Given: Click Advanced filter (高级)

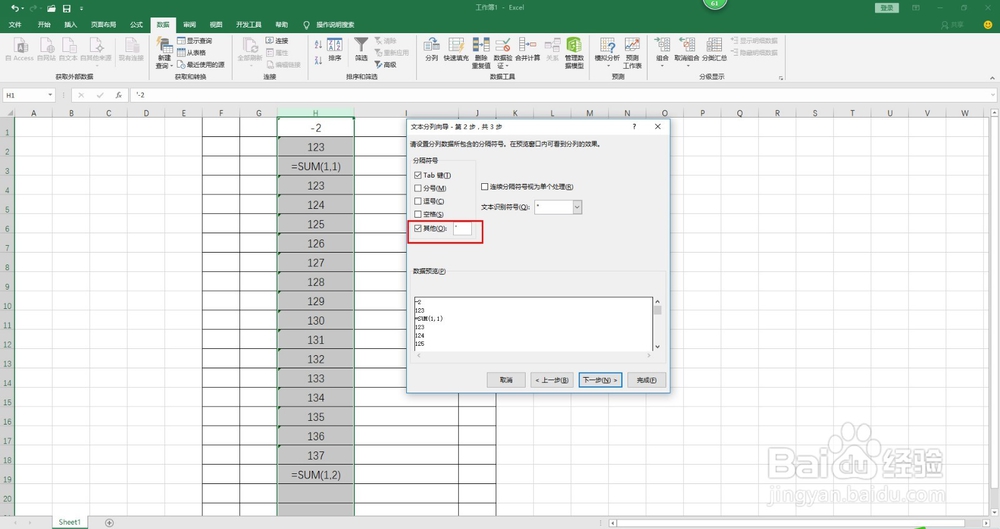Looking at the screenshot, I should click(385, 64).
